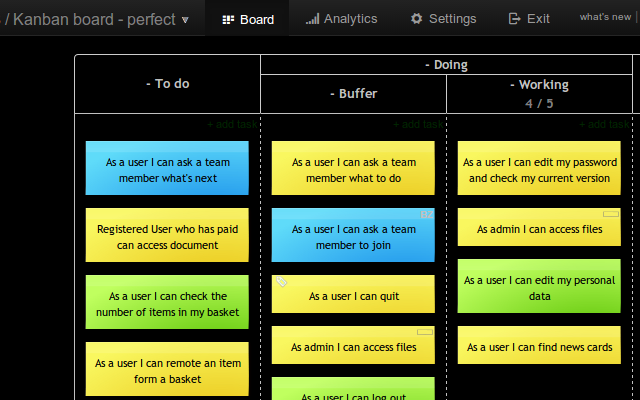This screenshot has width=640, height=400.
Task: Collapse the Working column header
Action: tap(512, 85)
